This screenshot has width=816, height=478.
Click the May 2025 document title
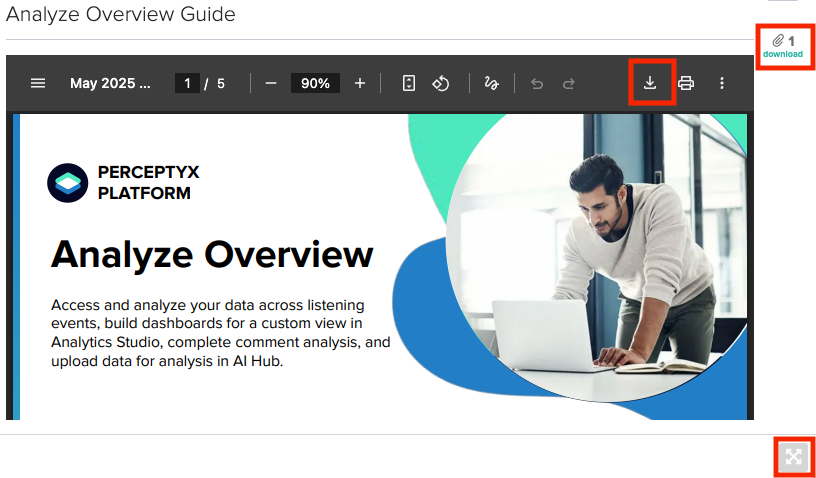tap(110, 83)
